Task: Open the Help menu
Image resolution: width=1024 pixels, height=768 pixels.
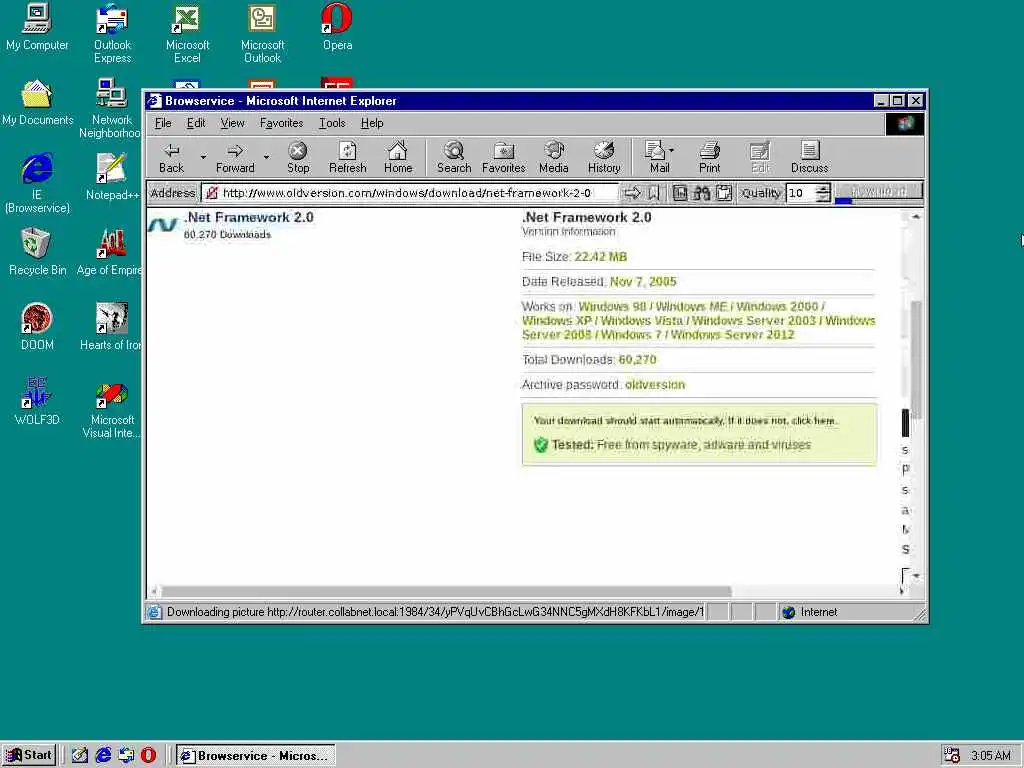Action: point(372,123)
